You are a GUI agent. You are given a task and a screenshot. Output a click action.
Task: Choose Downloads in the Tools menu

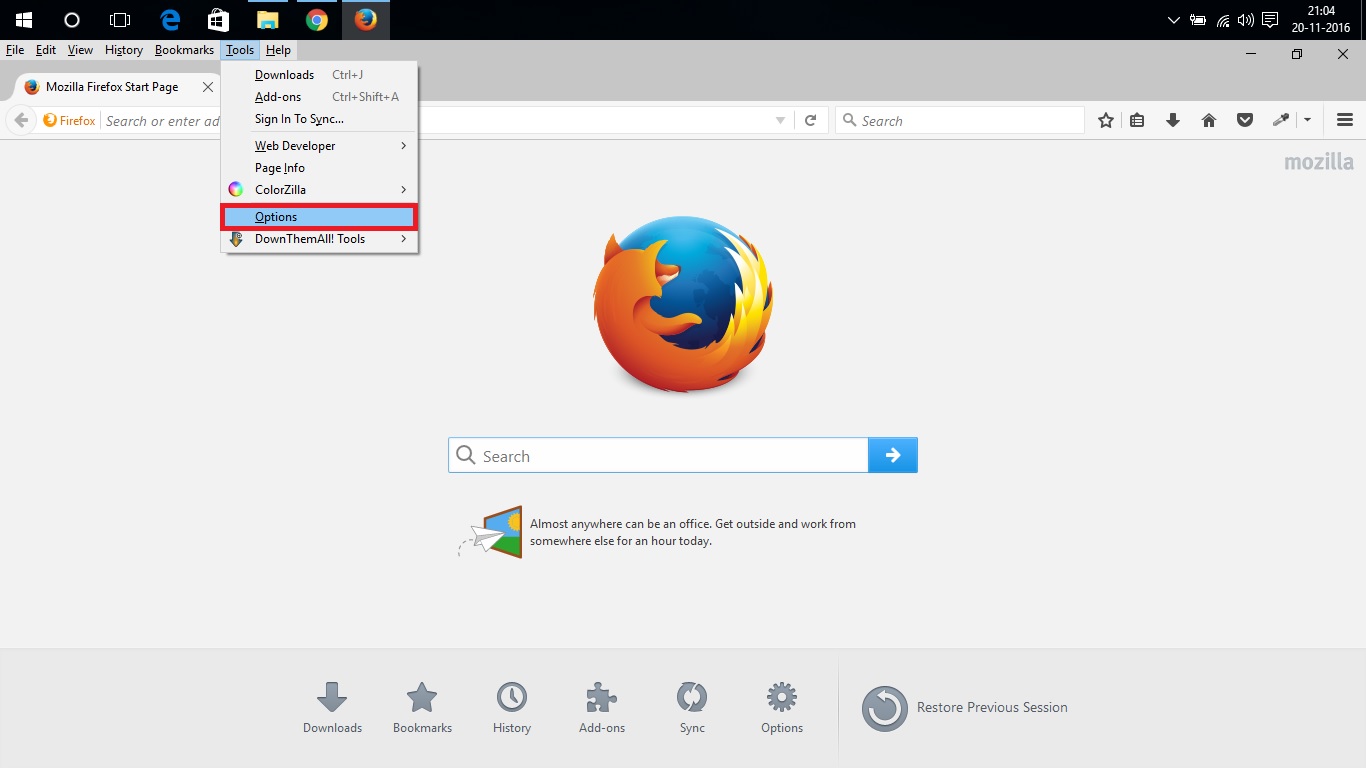(320, 75)
